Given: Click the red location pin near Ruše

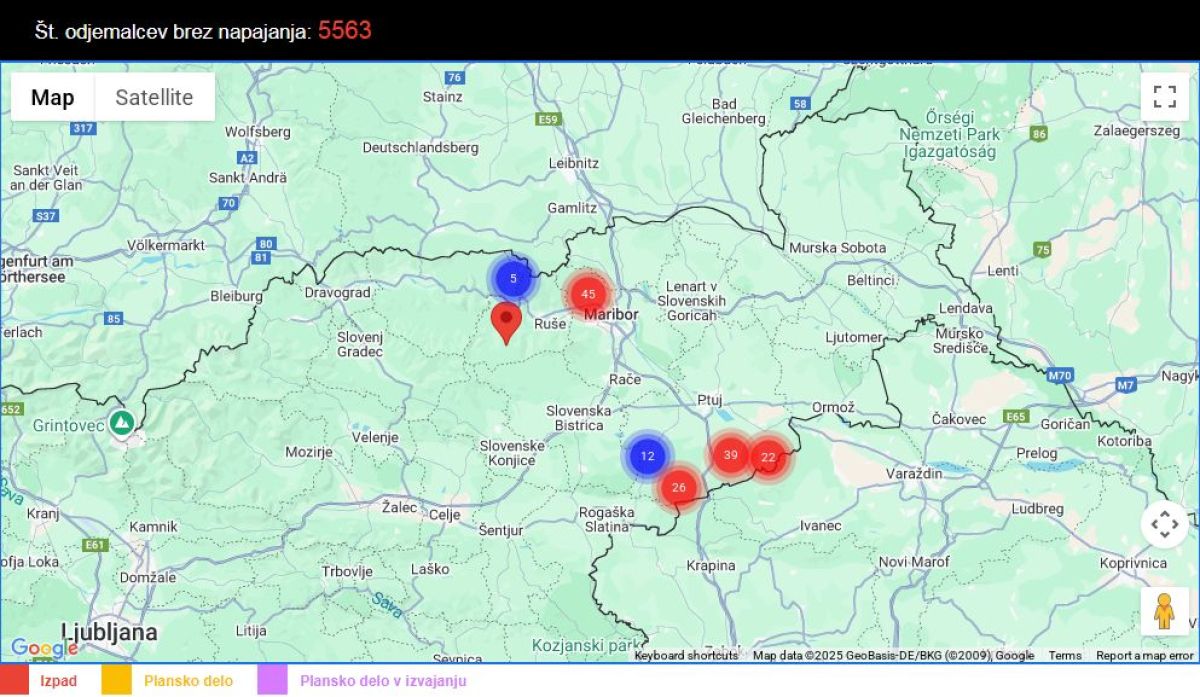Looking at the screenshot, I should click(507, 321).
